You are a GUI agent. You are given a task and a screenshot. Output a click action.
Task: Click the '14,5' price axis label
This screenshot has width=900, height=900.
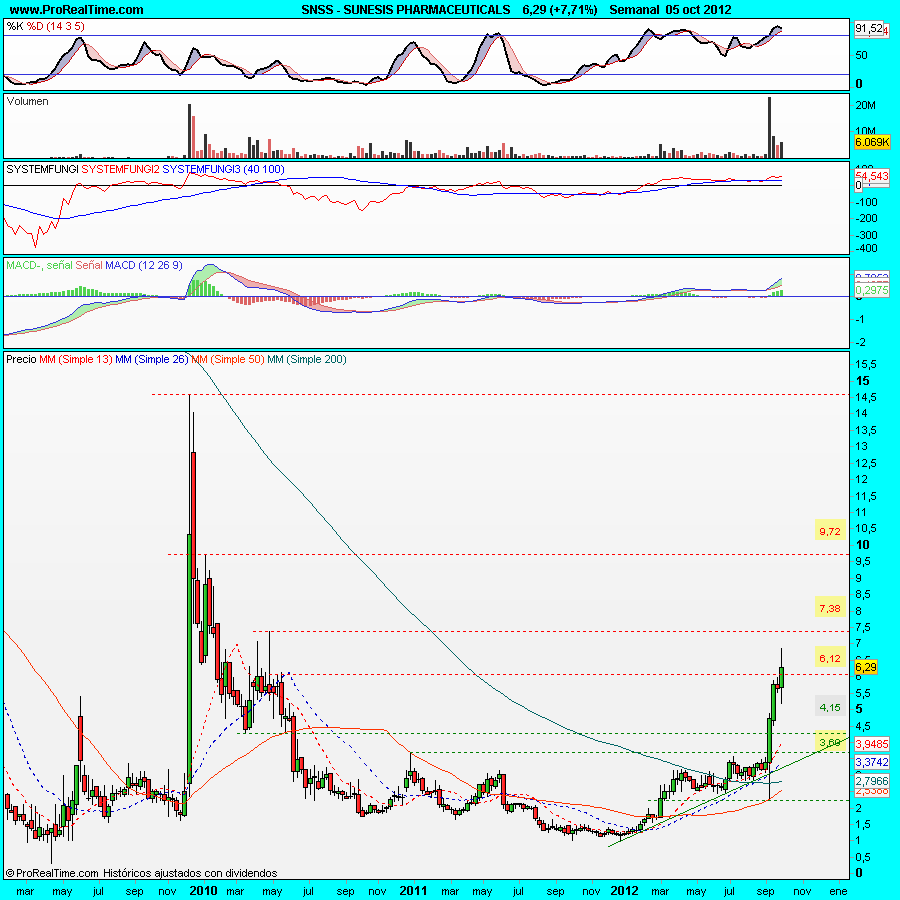pos(866,397)
